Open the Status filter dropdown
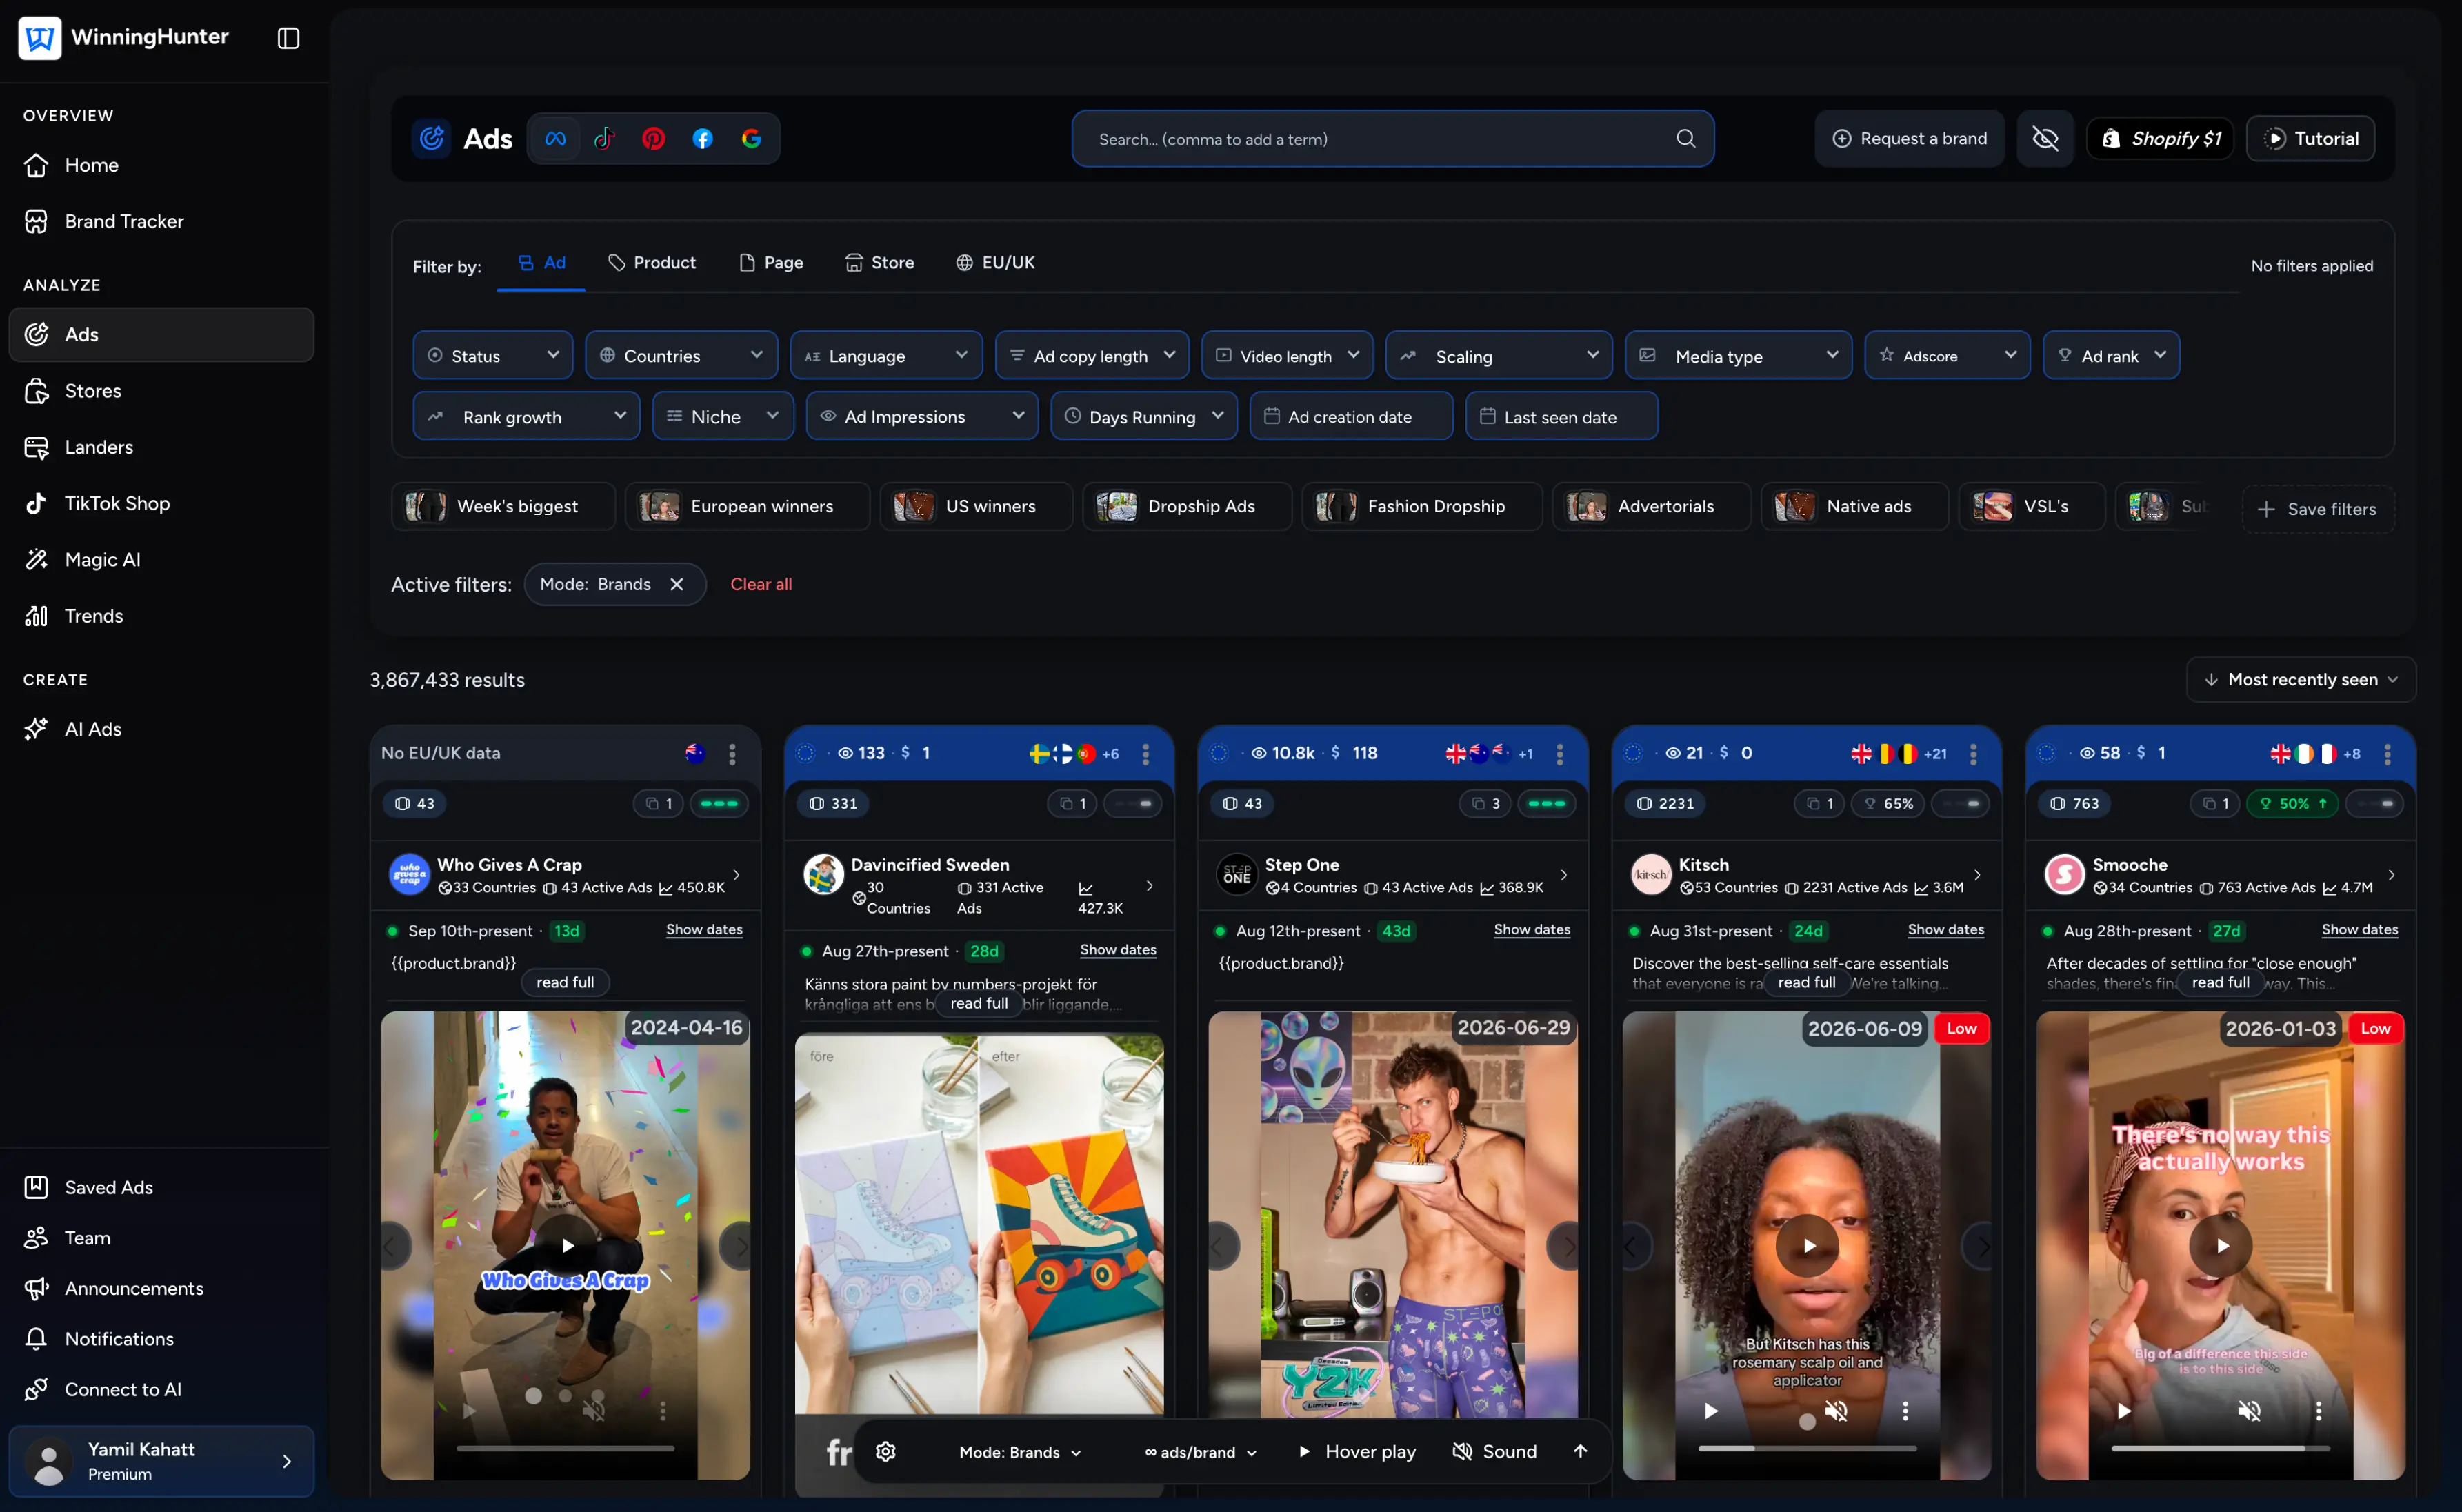Screen dimensions: 2462x1512 (493, 355)
